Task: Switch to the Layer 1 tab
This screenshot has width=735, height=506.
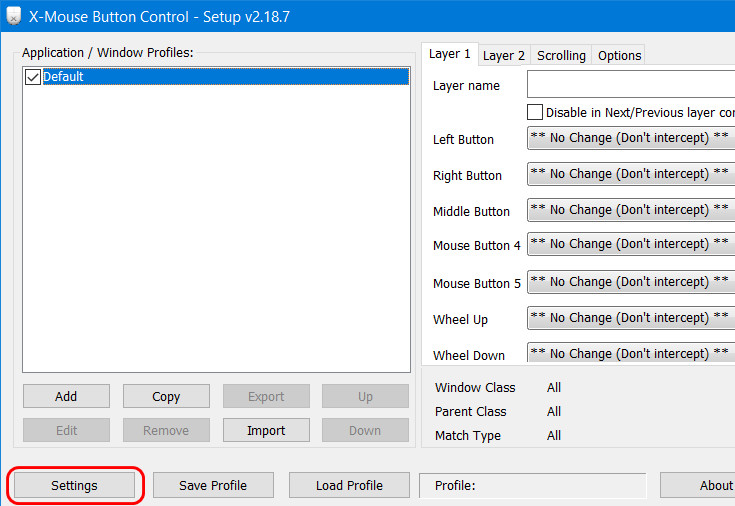Action: click(450, 54)
